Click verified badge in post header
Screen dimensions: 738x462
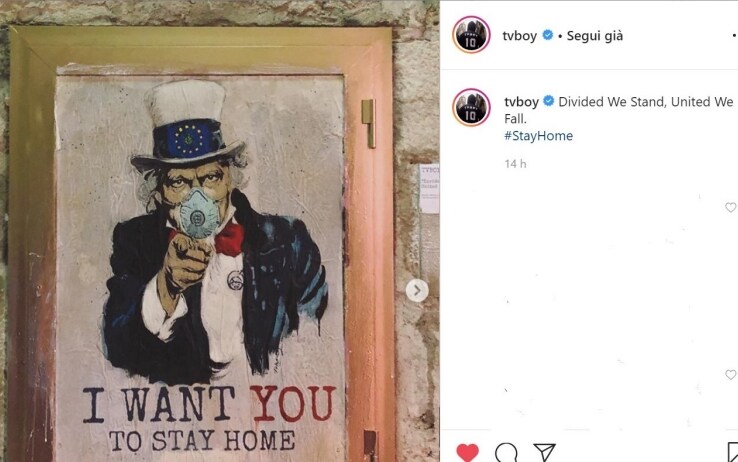(x=547, y=35)
